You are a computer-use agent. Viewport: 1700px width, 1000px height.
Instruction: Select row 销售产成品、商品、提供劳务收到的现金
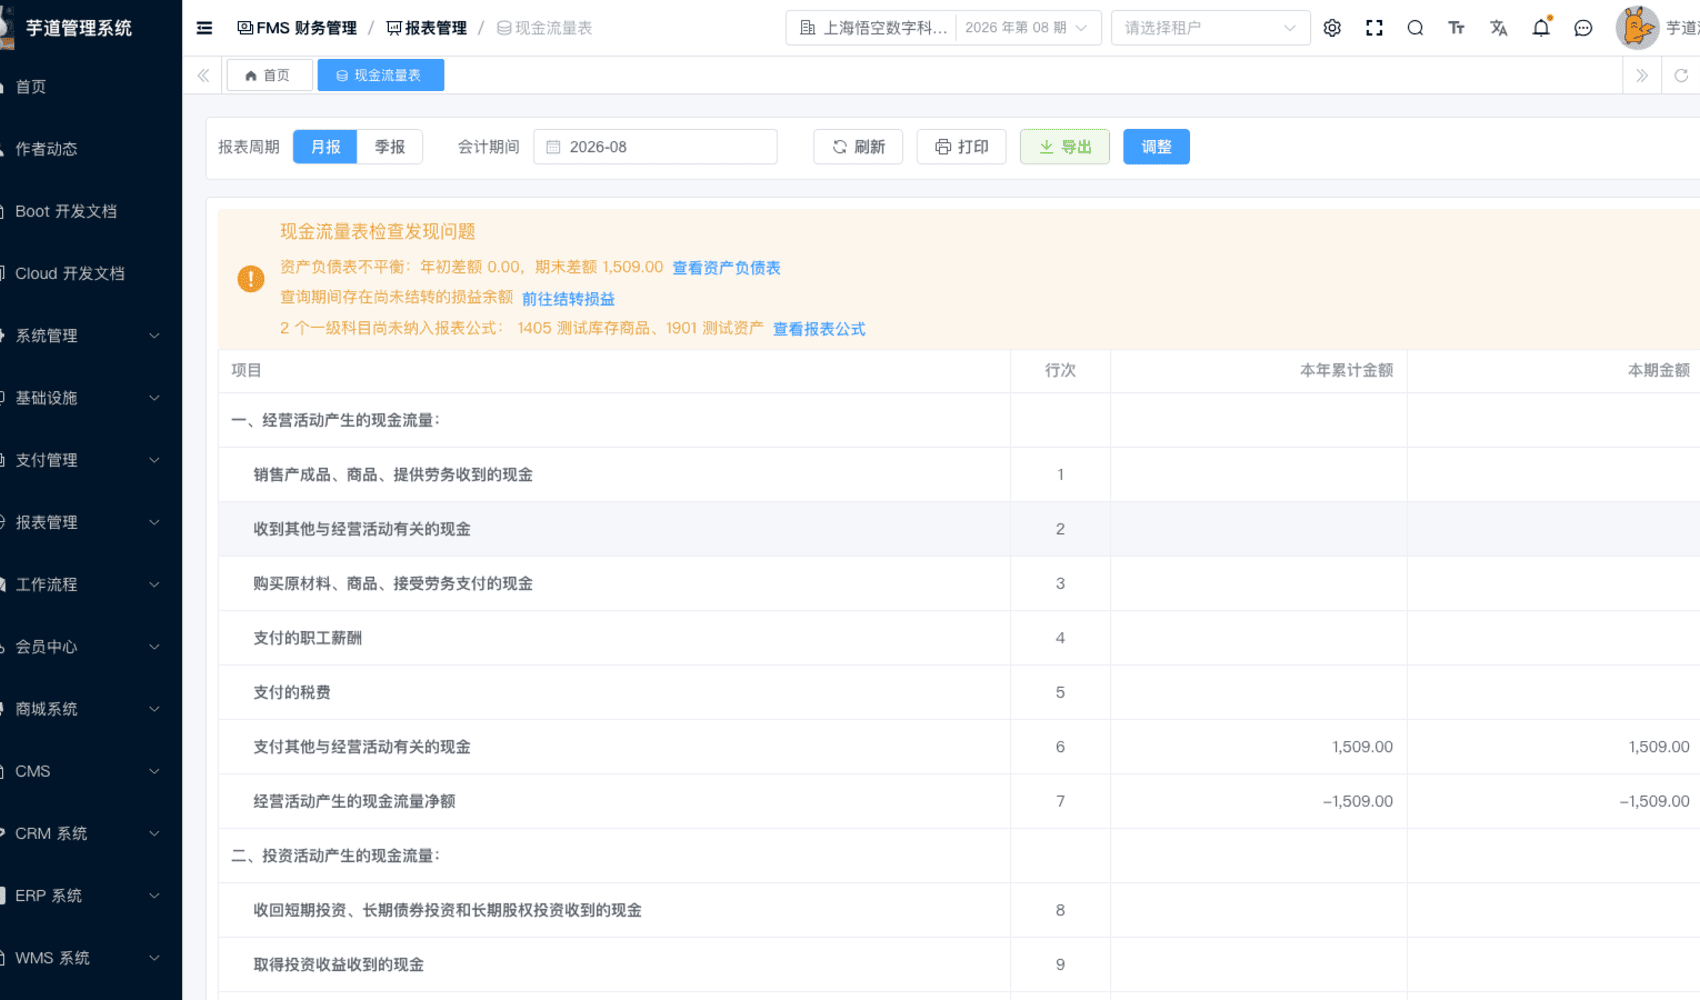959,475
